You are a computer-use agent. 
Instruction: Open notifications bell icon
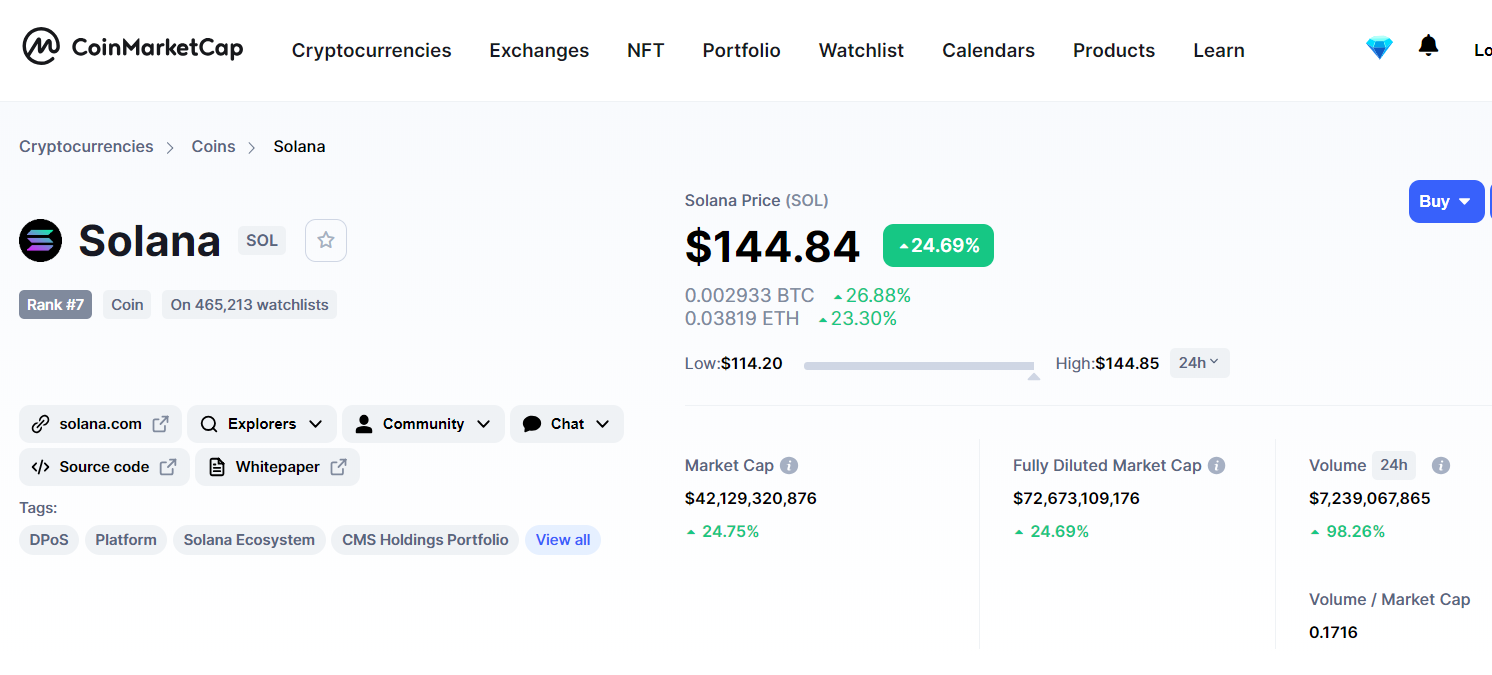tap(1429, 46)
